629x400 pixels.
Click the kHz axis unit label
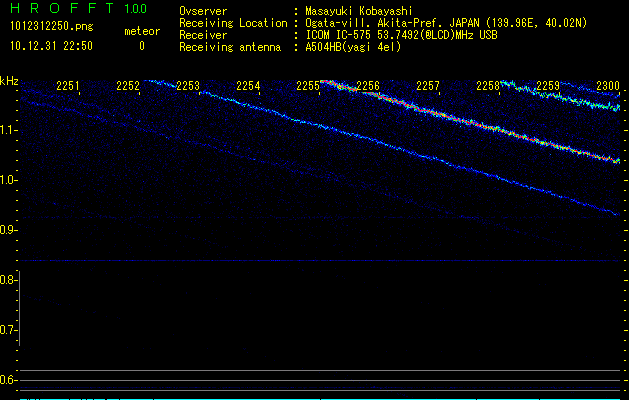(9, 81)
